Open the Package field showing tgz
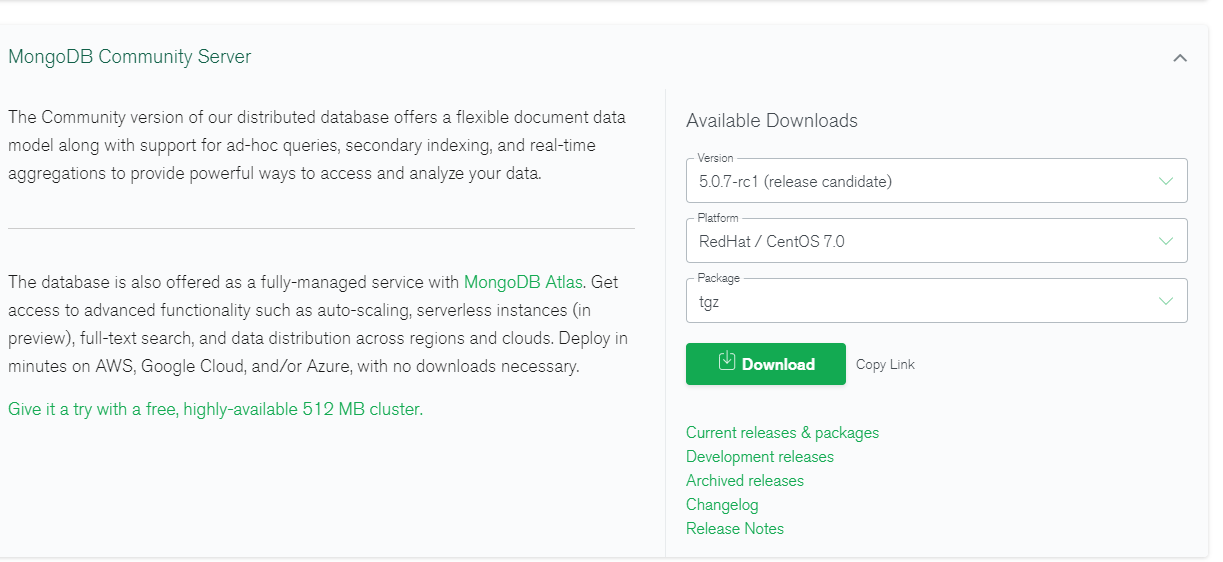1223x562 pixels. click(x=920, y=301)
